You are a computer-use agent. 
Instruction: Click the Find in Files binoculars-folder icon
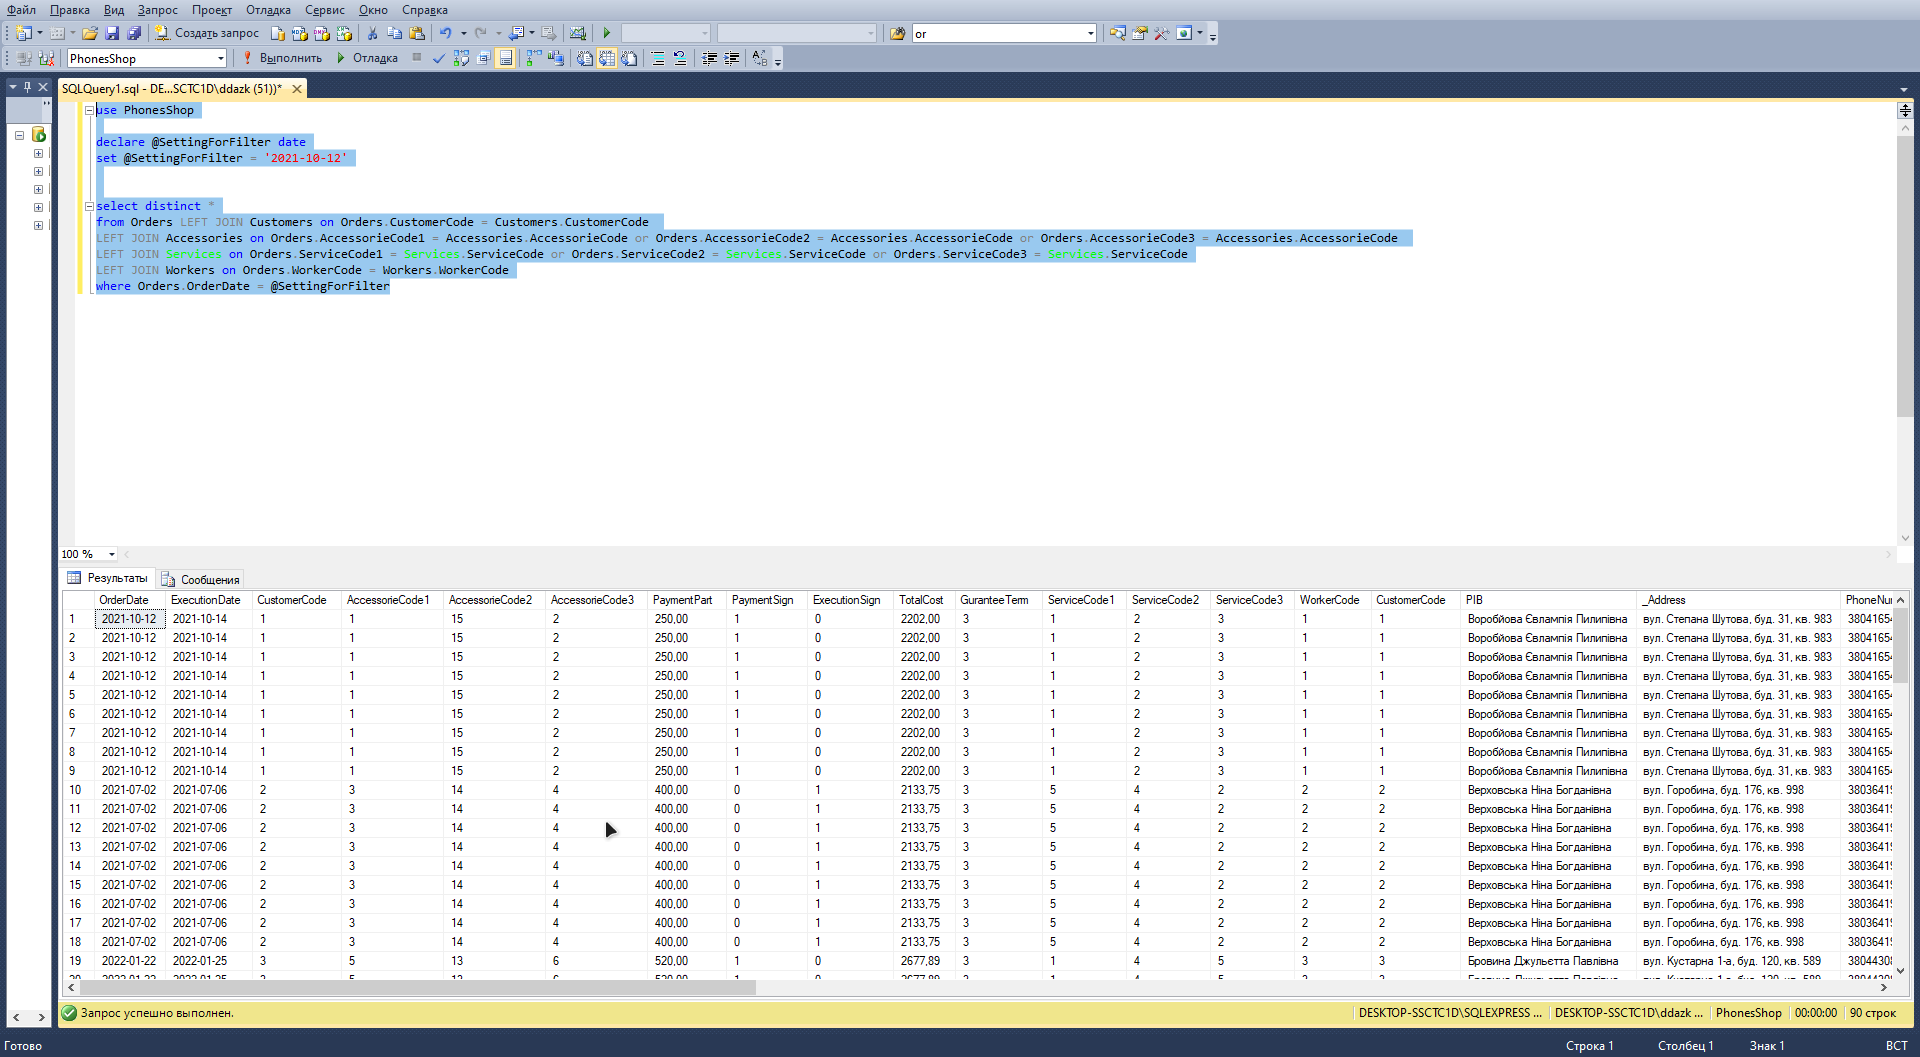click(x=897, y=33)
